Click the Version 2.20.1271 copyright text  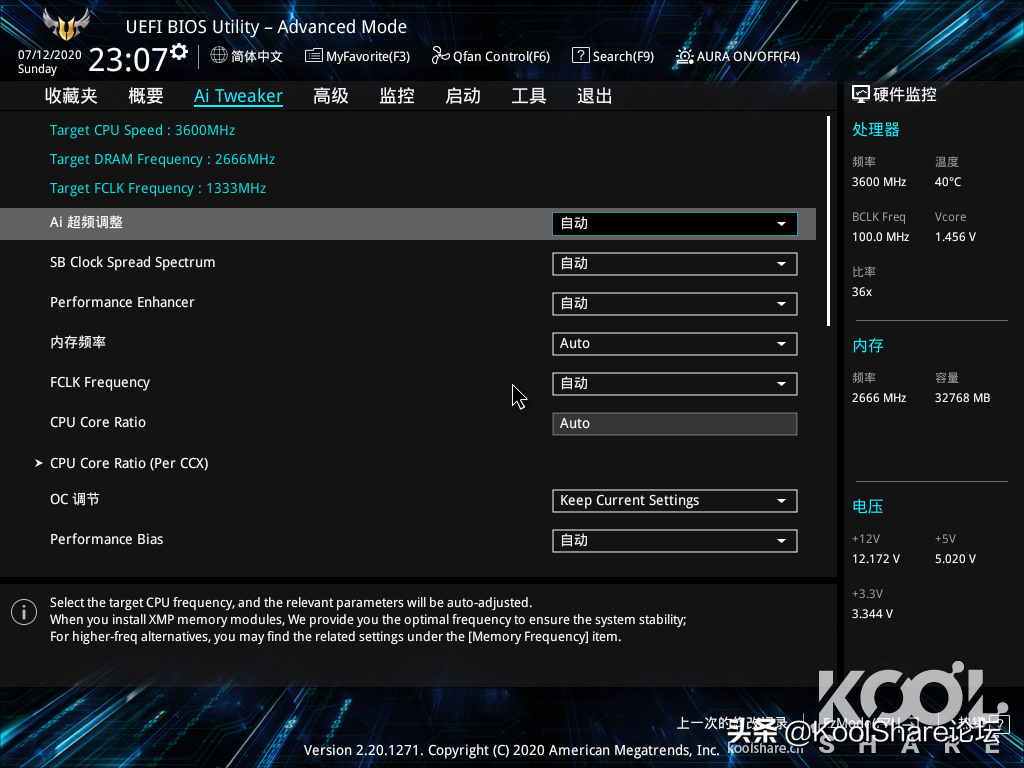click(511, 750)
